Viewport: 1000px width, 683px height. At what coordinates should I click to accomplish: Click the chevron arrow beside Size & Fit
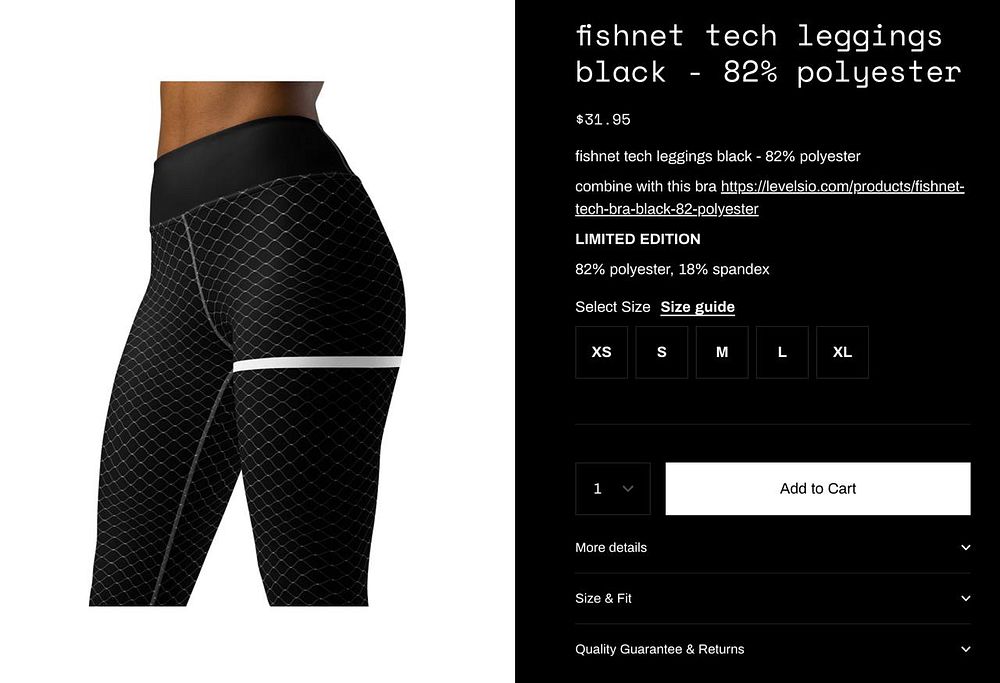[966, 598]
